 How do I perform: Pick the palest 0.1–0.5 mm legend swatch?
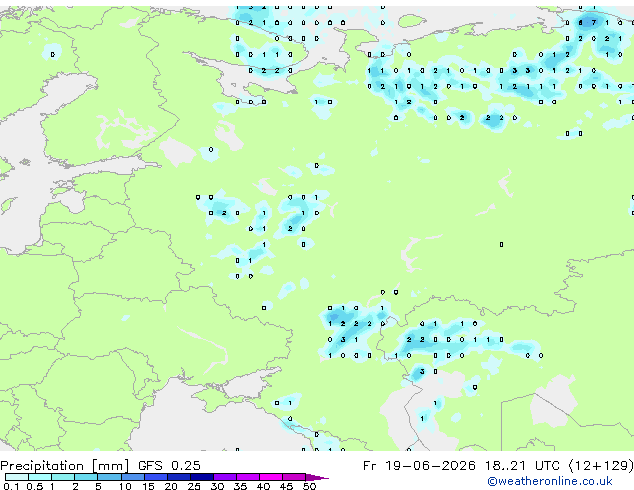coord(17,477)
